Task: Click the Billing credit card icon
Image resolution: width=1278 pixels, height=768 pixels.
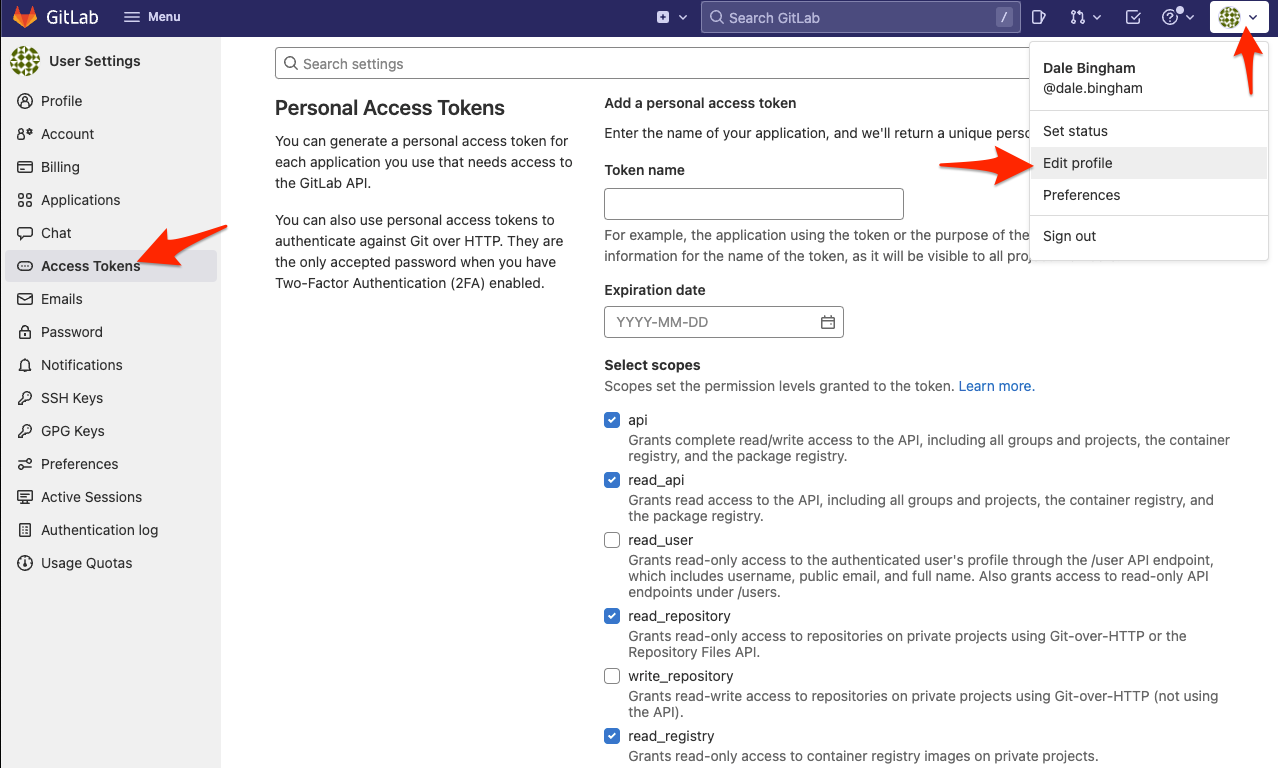Action: (x=25, y=167)
